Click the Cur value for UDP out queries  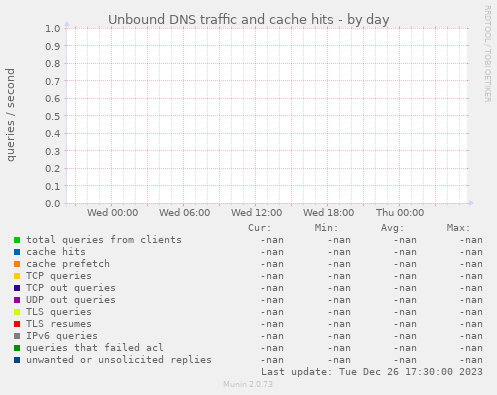tap(272, 300)
